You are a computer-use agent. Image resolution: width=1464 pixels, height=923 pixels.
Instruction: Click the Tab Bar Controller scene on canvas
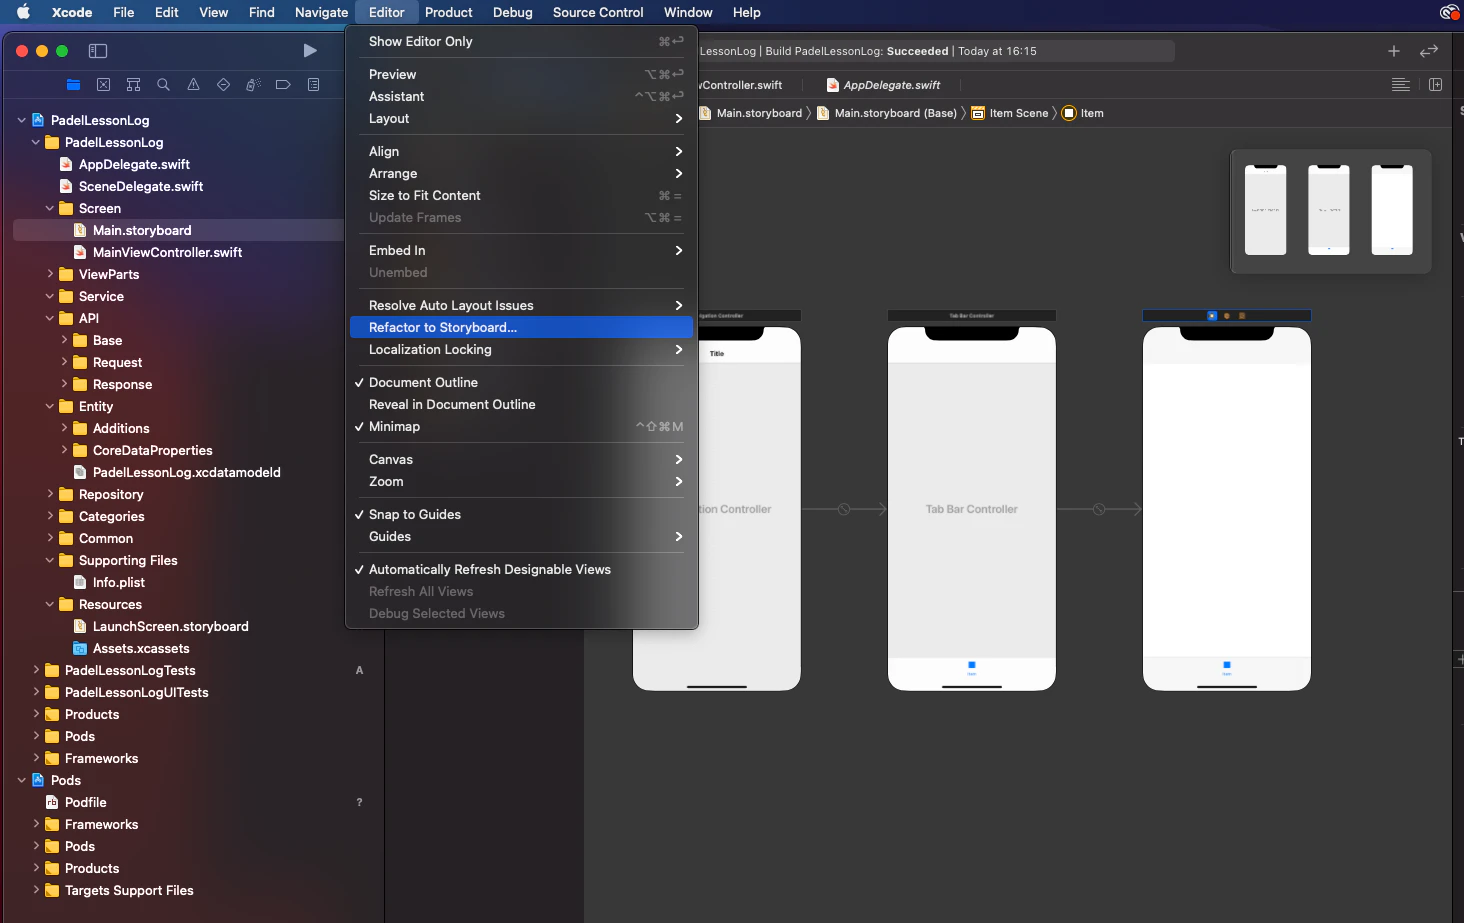pos(971,509)
